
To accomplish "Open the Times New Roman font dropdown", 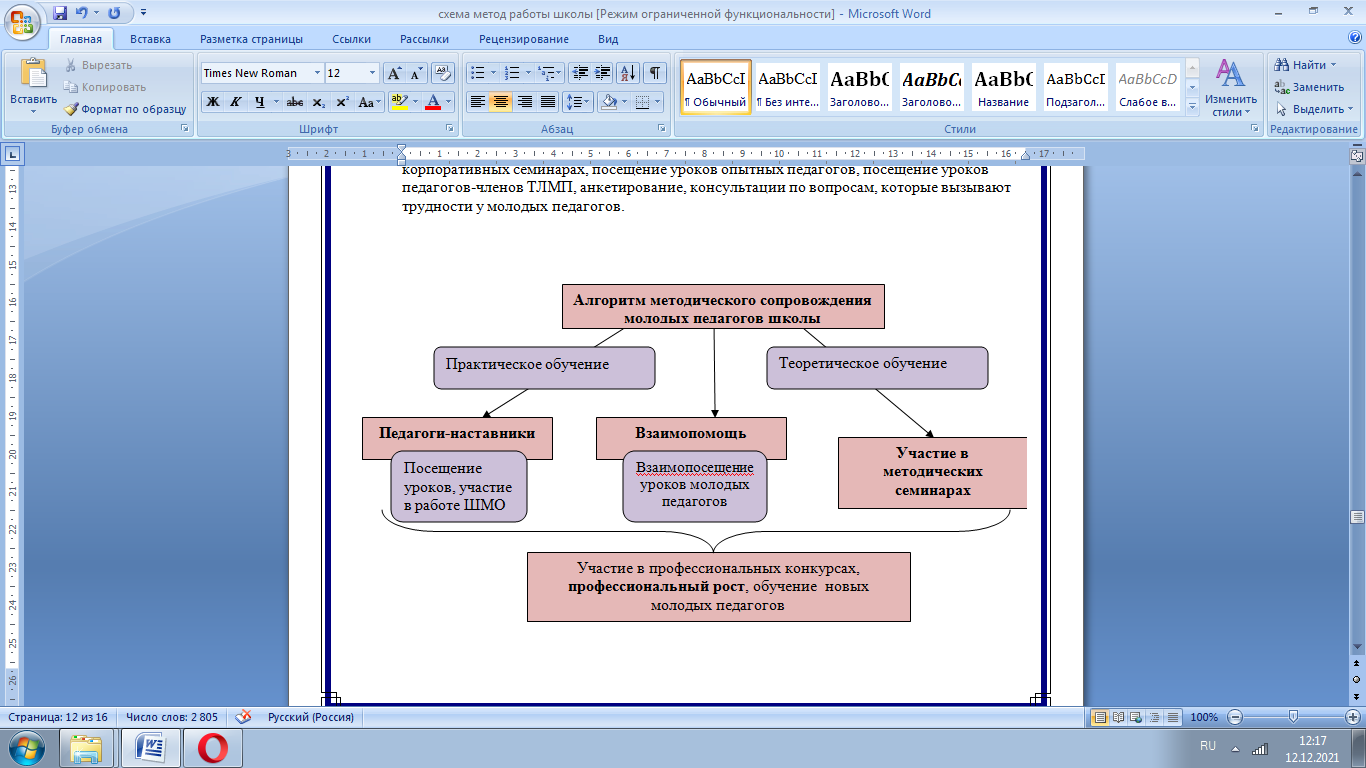I will click(x=317, y=73).
